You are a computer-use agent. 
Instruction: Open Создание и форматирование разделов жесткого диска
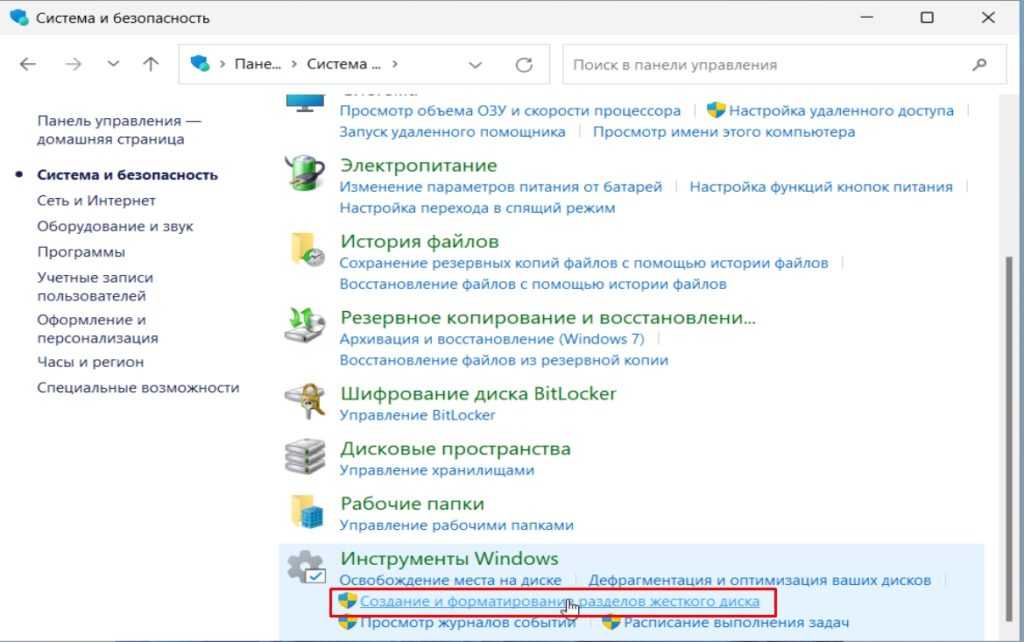(x=559, y=601)
